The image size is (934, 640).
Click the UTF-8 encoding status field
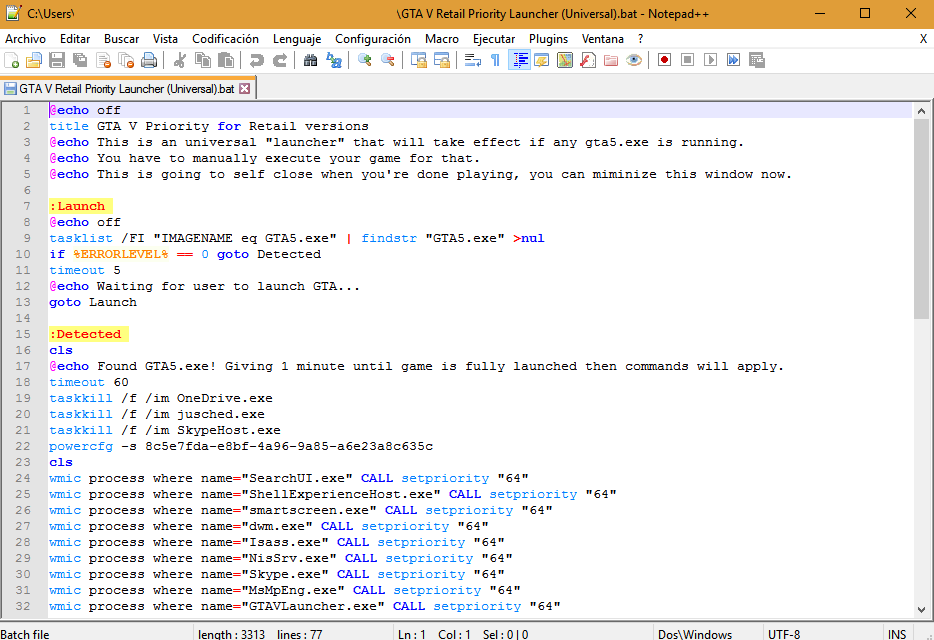[822, 634]
